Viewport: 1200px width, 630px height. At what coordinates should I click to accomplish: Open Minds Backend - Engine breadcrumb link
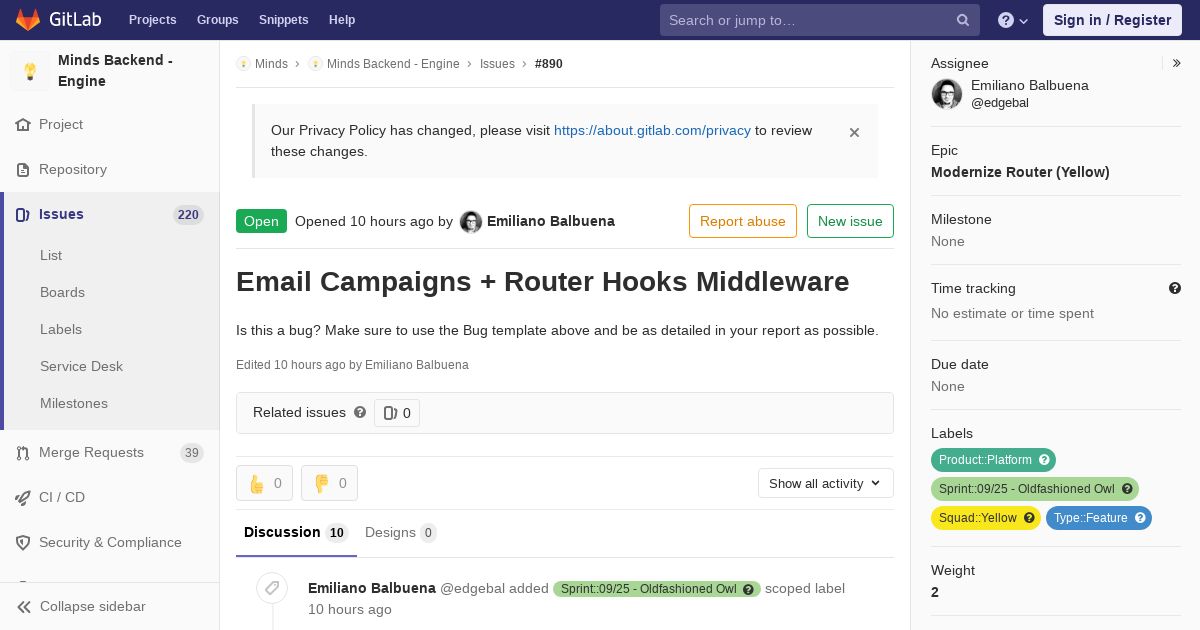393,64
